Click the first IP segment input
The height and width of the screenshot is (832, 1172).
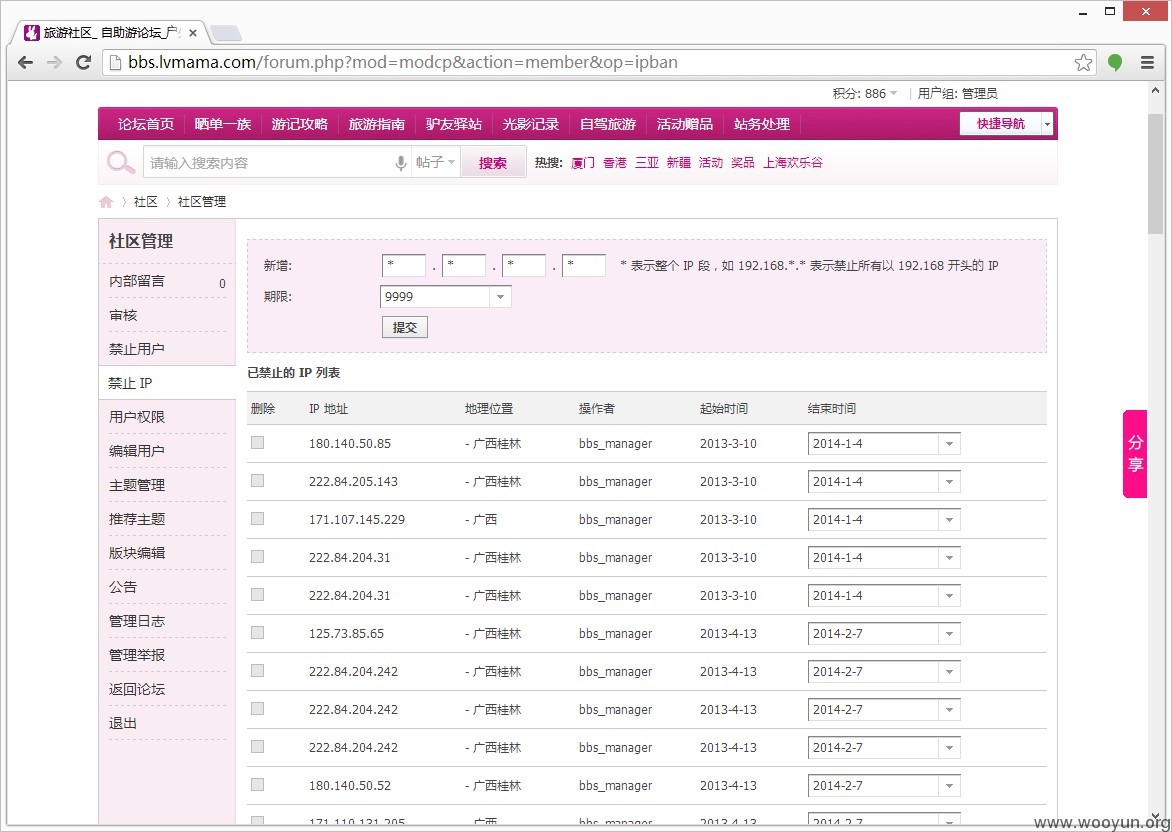[404, 265]
